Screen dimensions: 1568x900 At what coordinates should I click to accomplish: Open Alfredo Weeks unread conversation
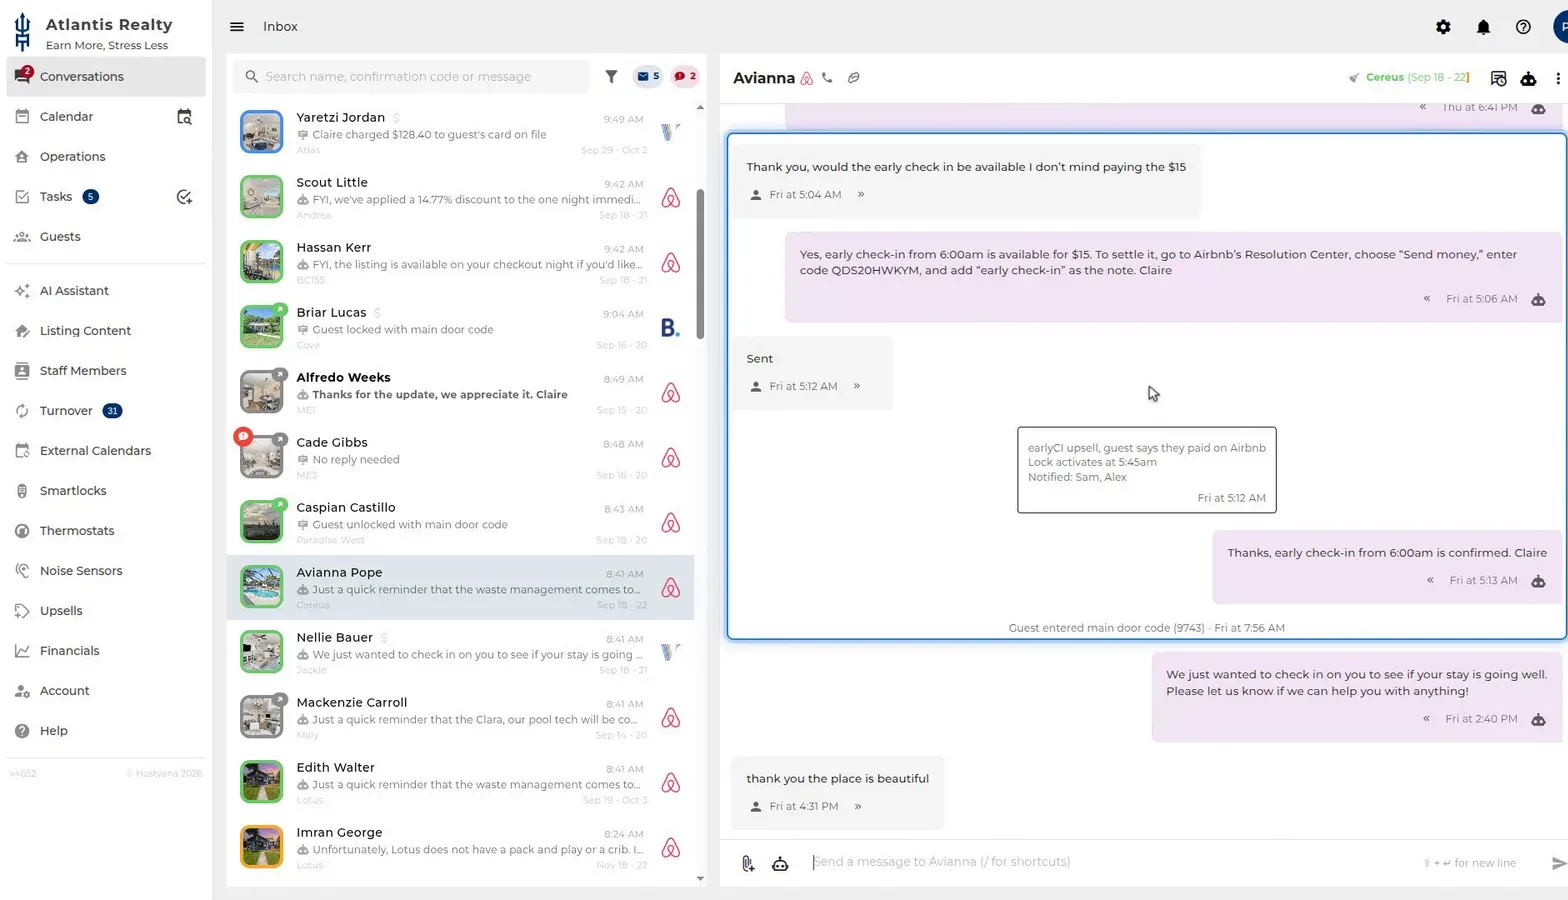[460, 393]
